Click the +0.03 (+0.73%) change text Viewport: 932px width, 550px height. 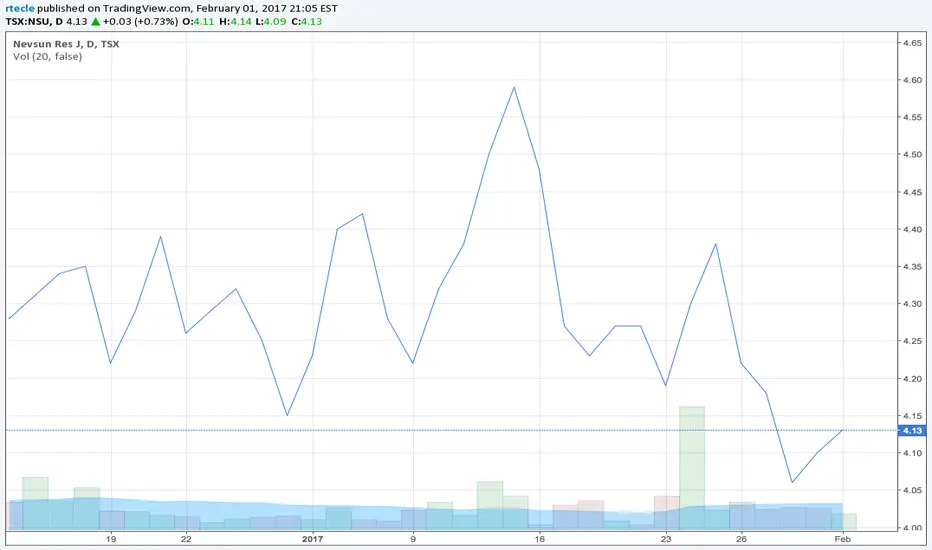140,21
